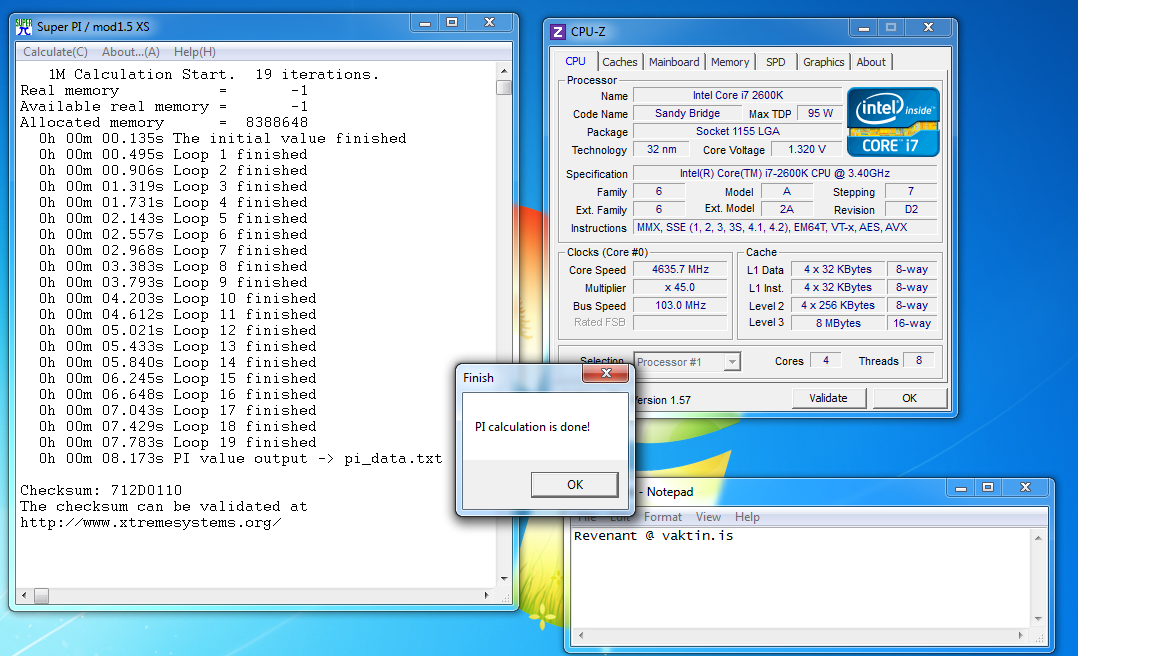Expand the Processor #1 selection dropdown

point(731,362)
